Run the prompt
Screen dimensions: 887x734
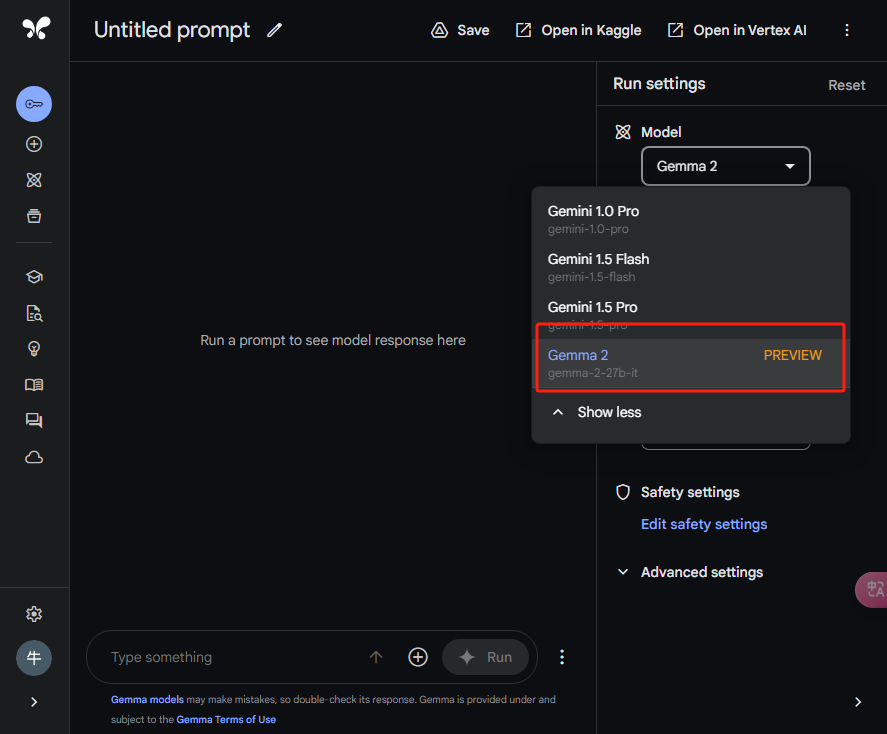(x=485, y=657)
